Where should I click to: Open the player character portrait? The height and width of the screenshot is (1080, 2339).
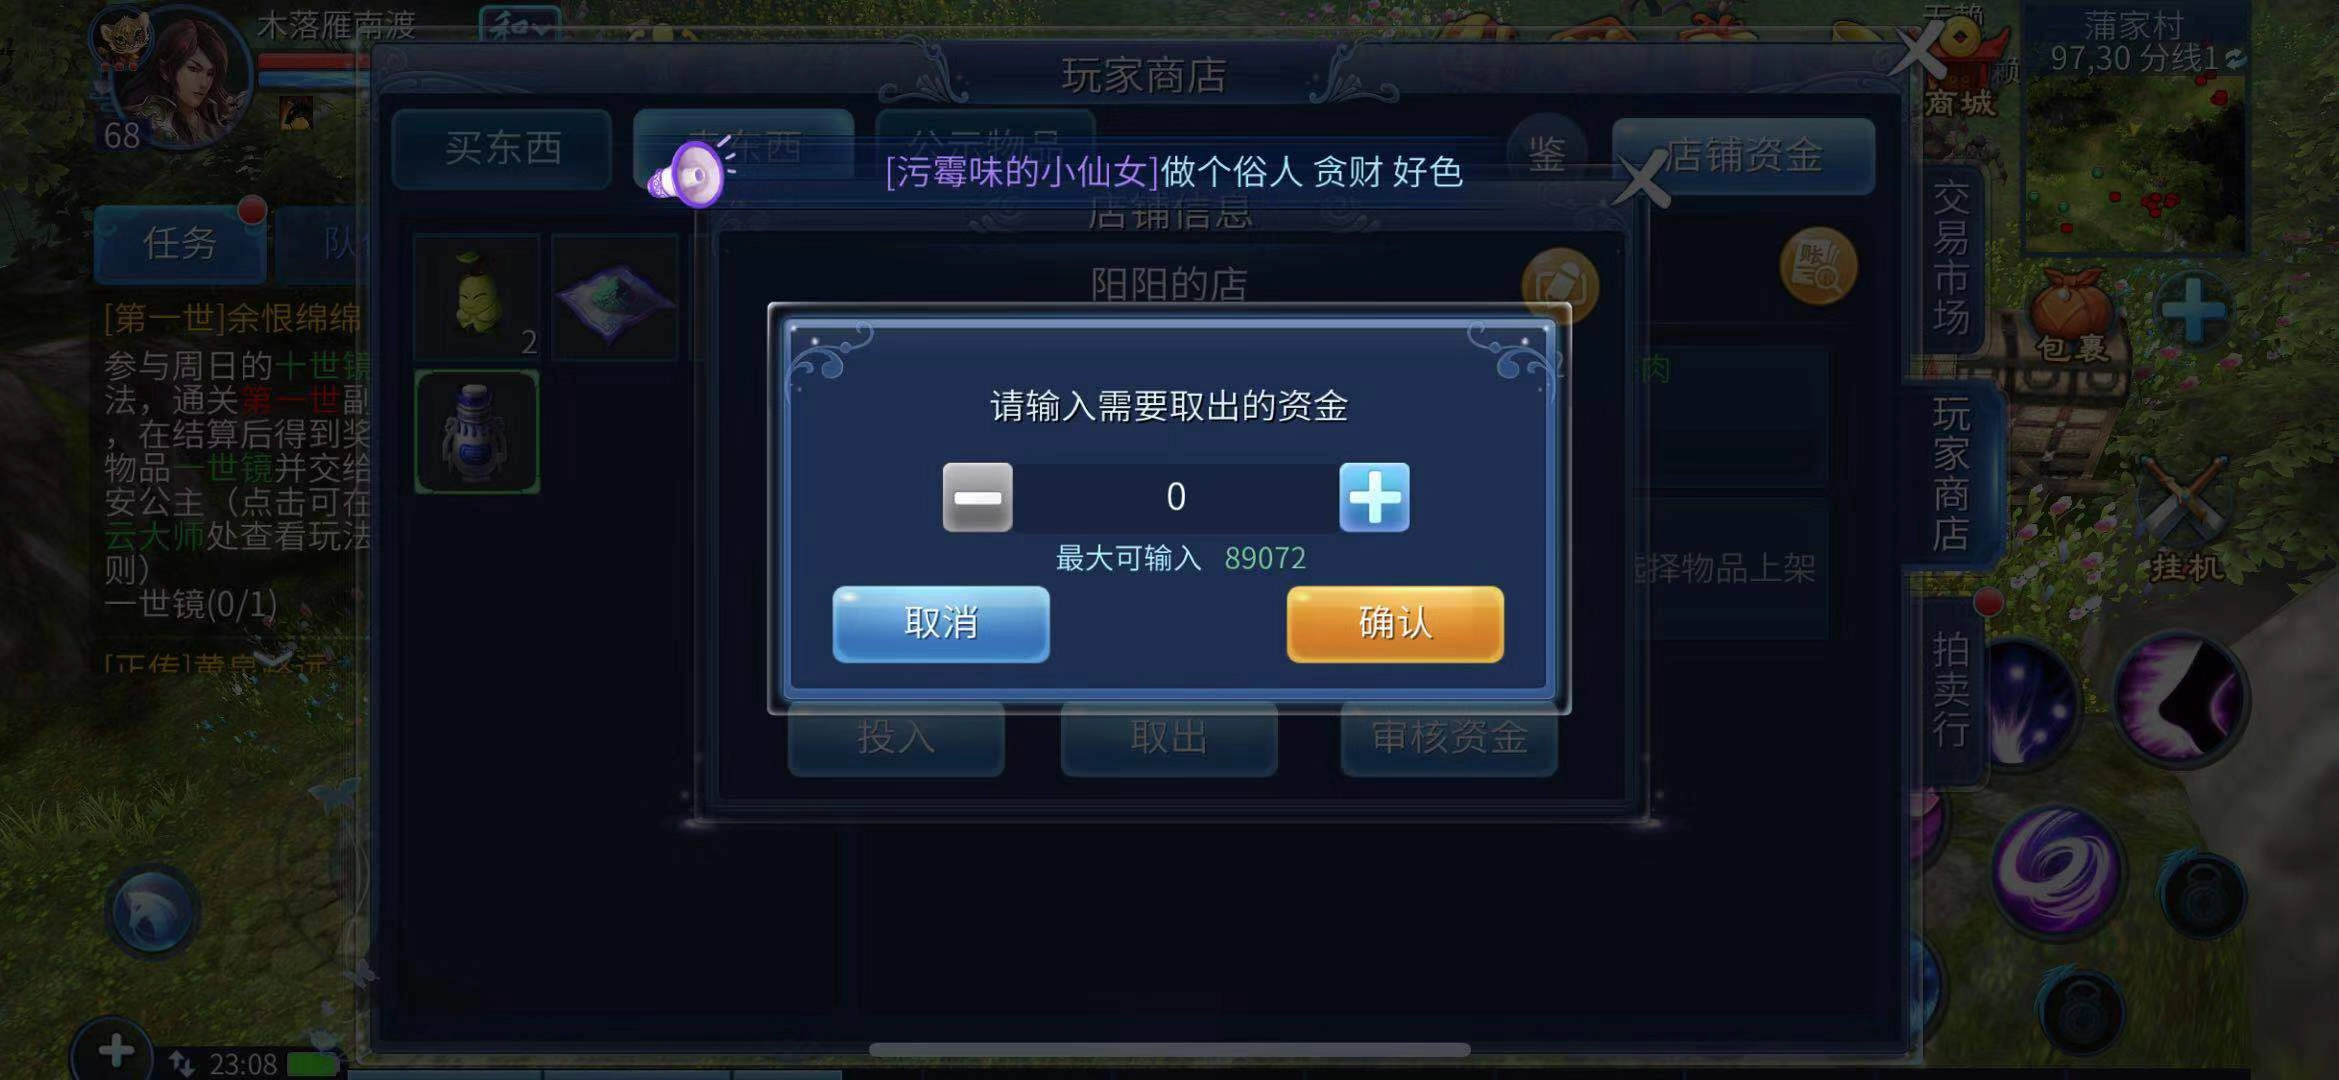[x=178, y=78]
